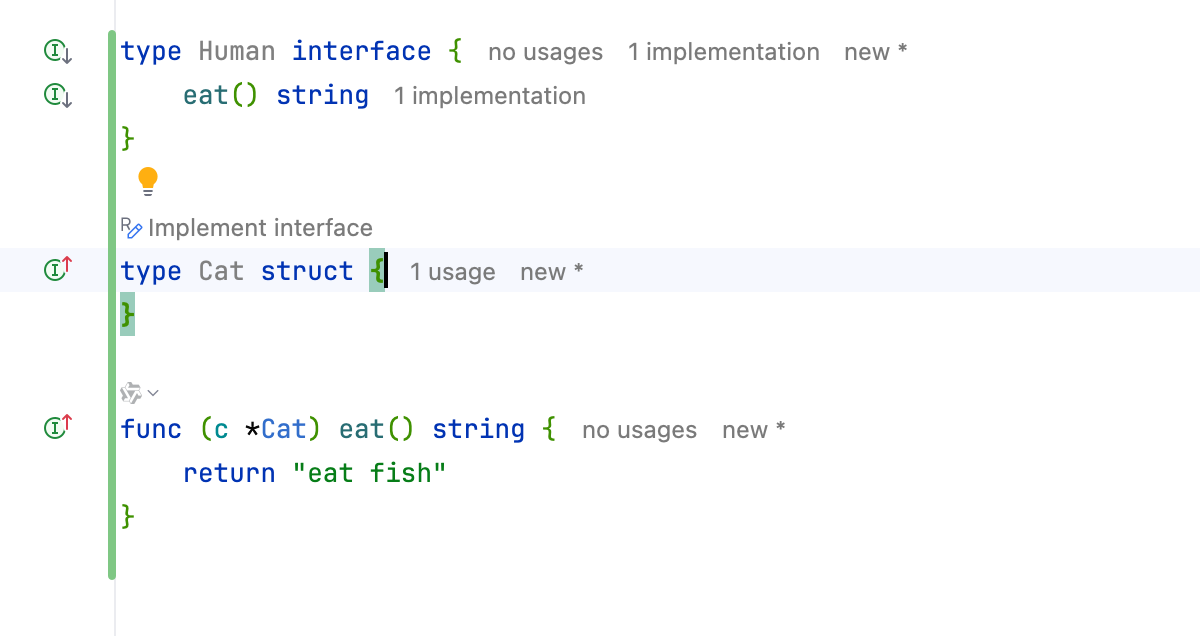Click the gutter icon beside func eat() method
Image resolution: width=1200 pixels, height=636 pixels.
tap(58, 428)
